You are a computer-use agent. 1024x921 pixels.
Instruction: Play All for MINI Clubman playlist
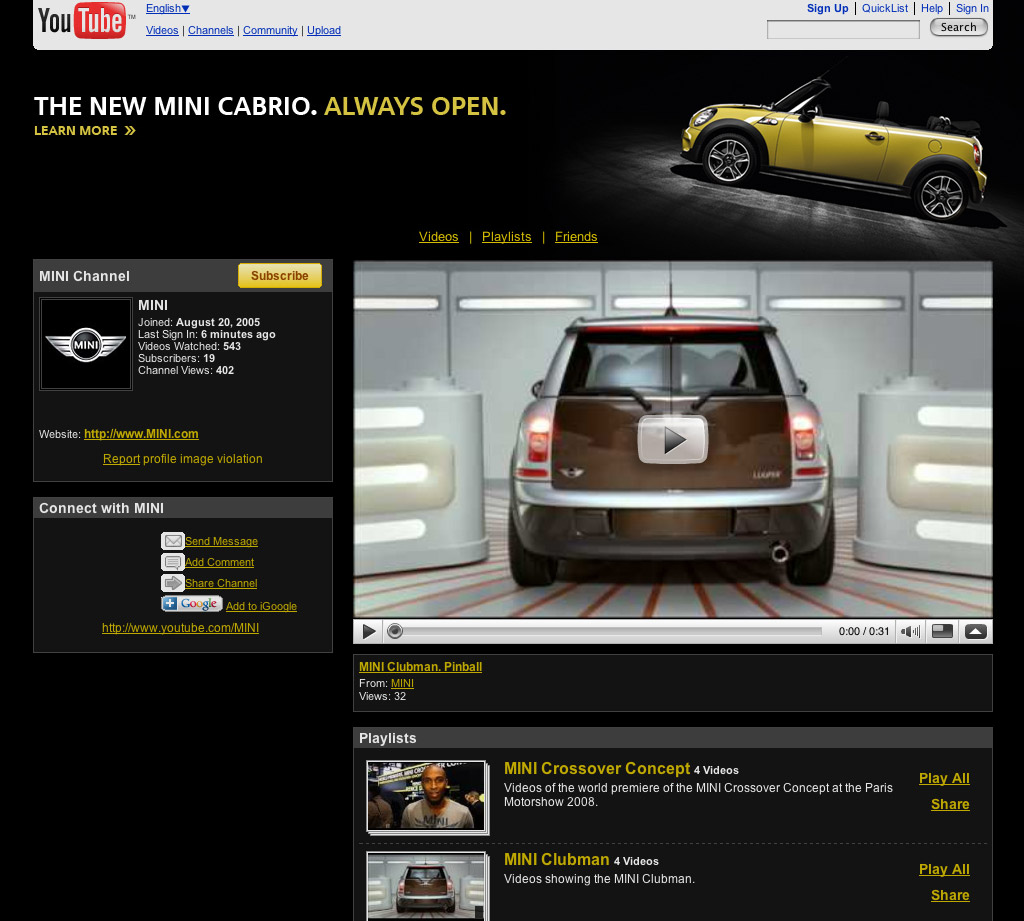click(944, 869)
